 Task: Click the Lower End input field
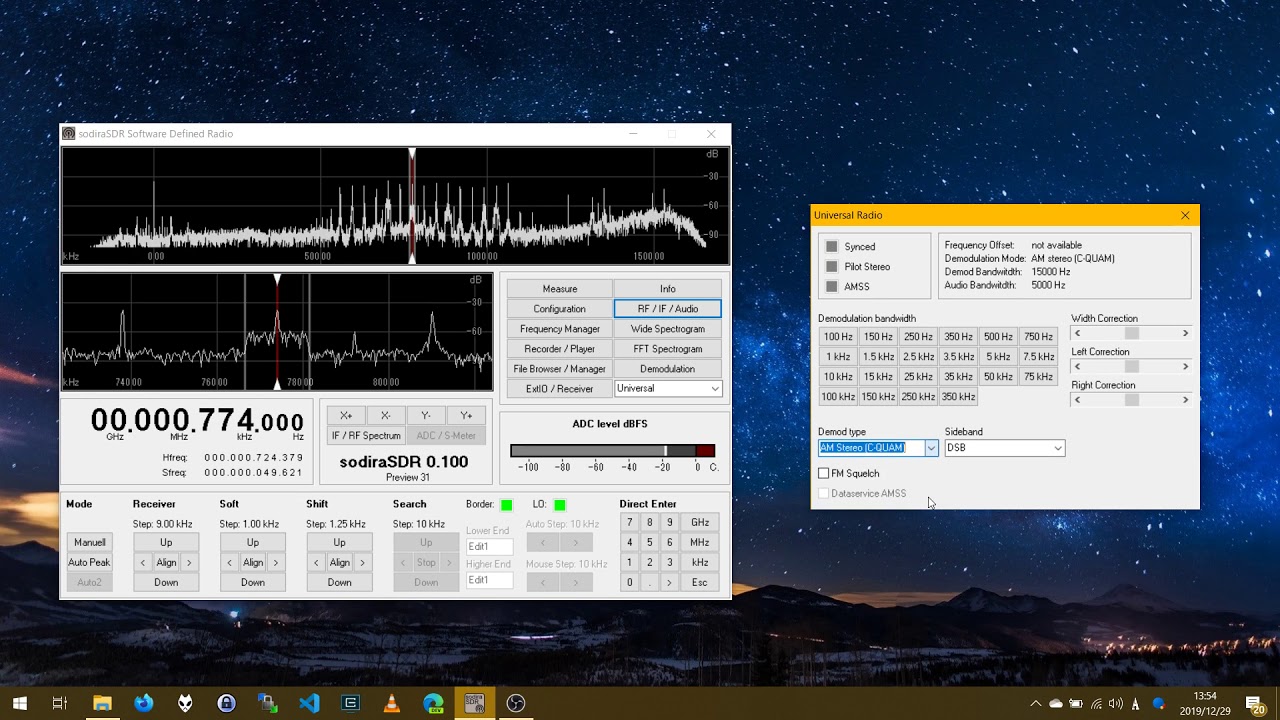490,547
